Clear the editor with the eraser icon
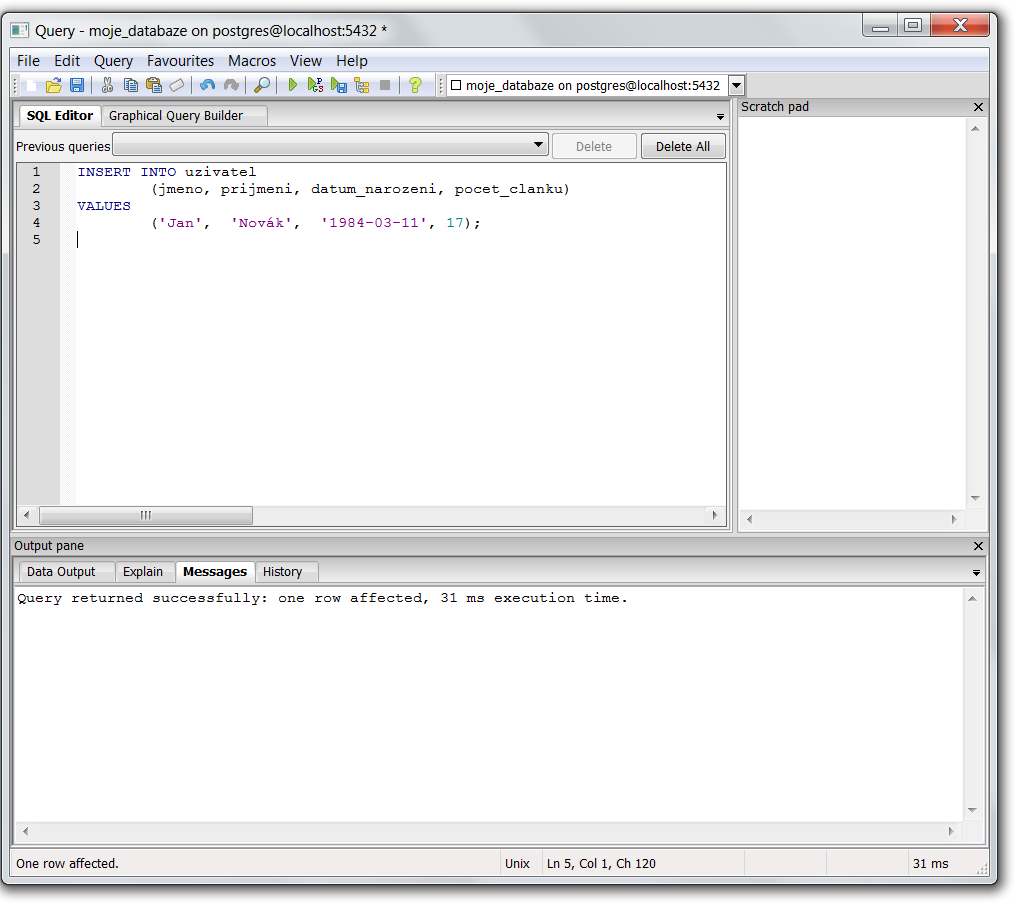The width and height of the screenshot is (1016, 904). tap(177, 86)
